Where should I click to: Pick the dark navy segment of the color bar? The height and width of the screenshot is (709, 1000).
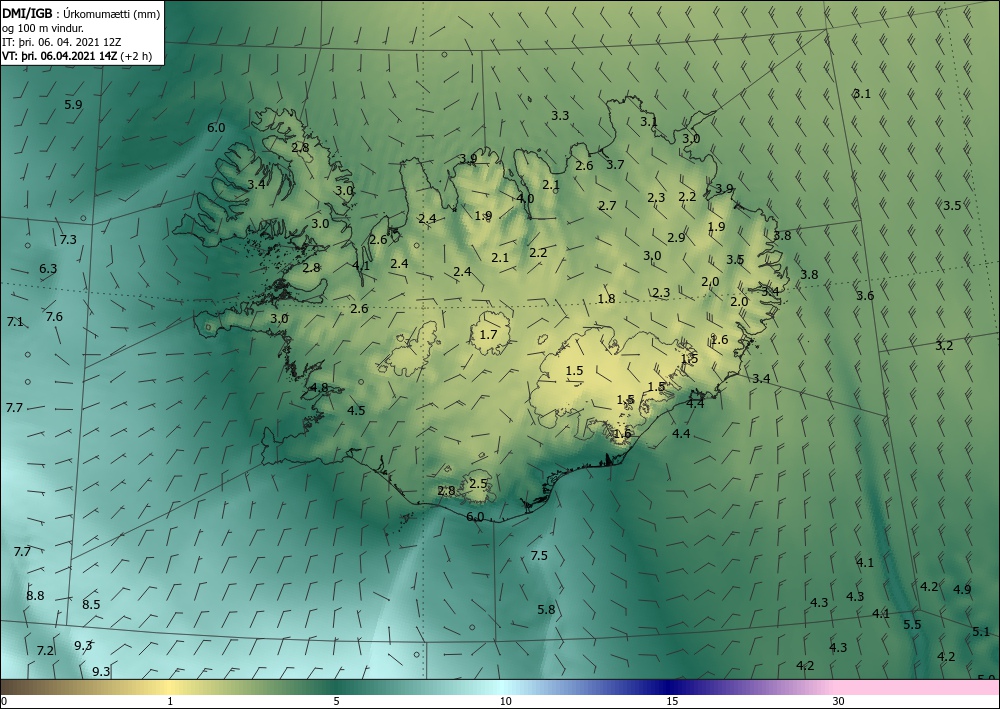[x=670, y=687]
